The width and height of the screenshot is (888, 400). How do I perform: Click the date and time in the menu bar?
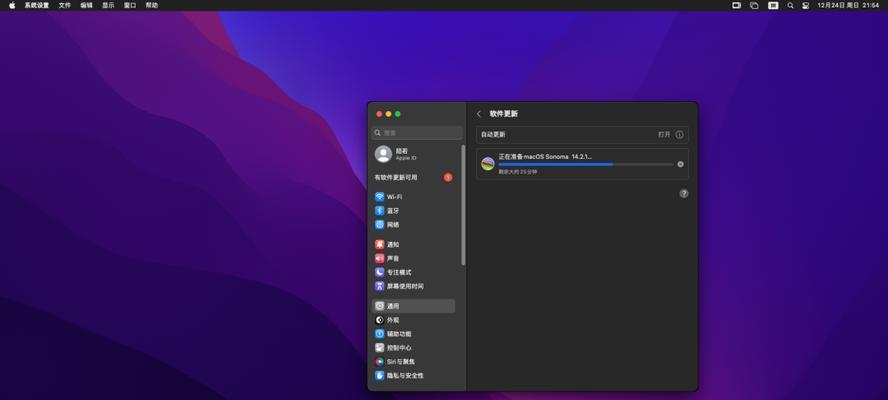tap(848, 5)
